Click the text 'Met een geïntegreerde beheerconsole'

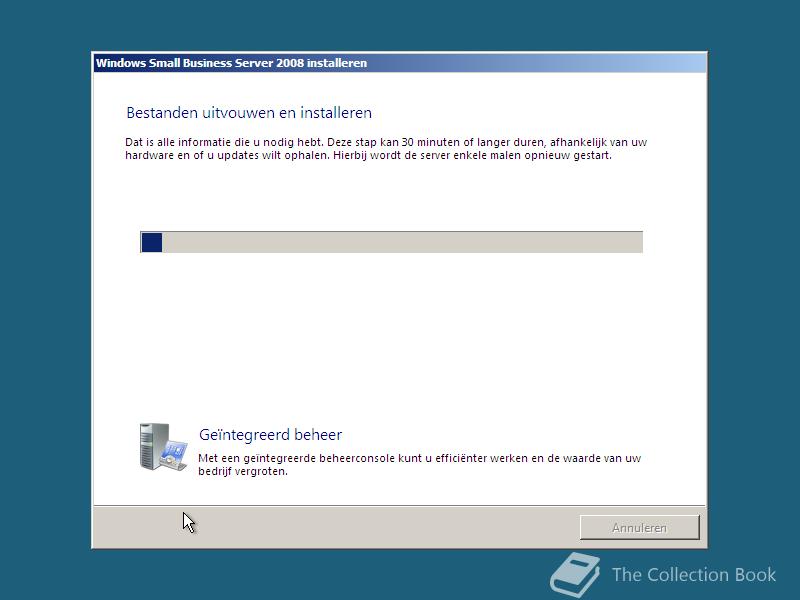click(297, 458)
